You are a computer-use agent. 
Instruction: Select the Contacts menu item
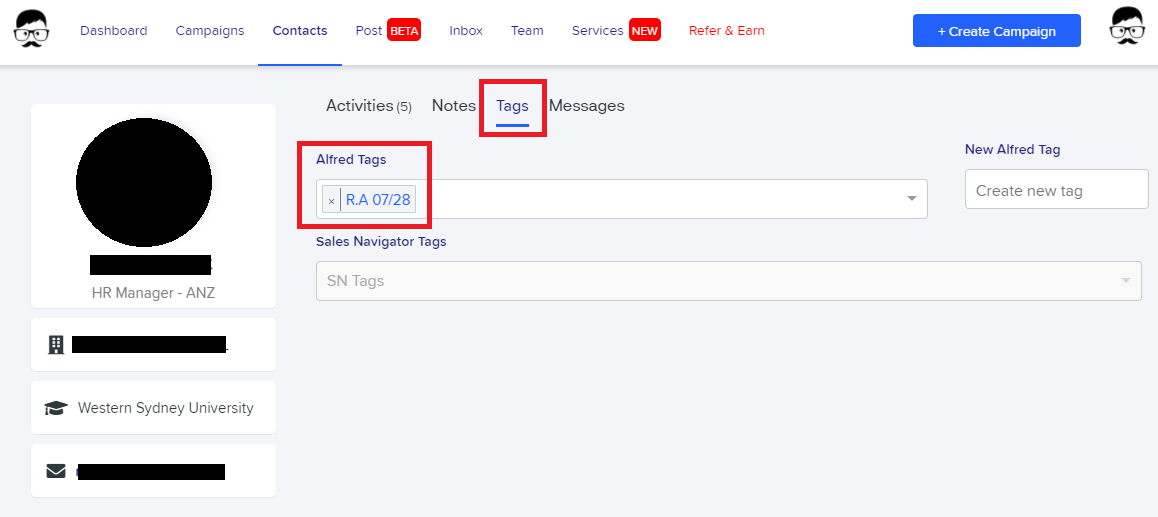[x=300, y=30]
